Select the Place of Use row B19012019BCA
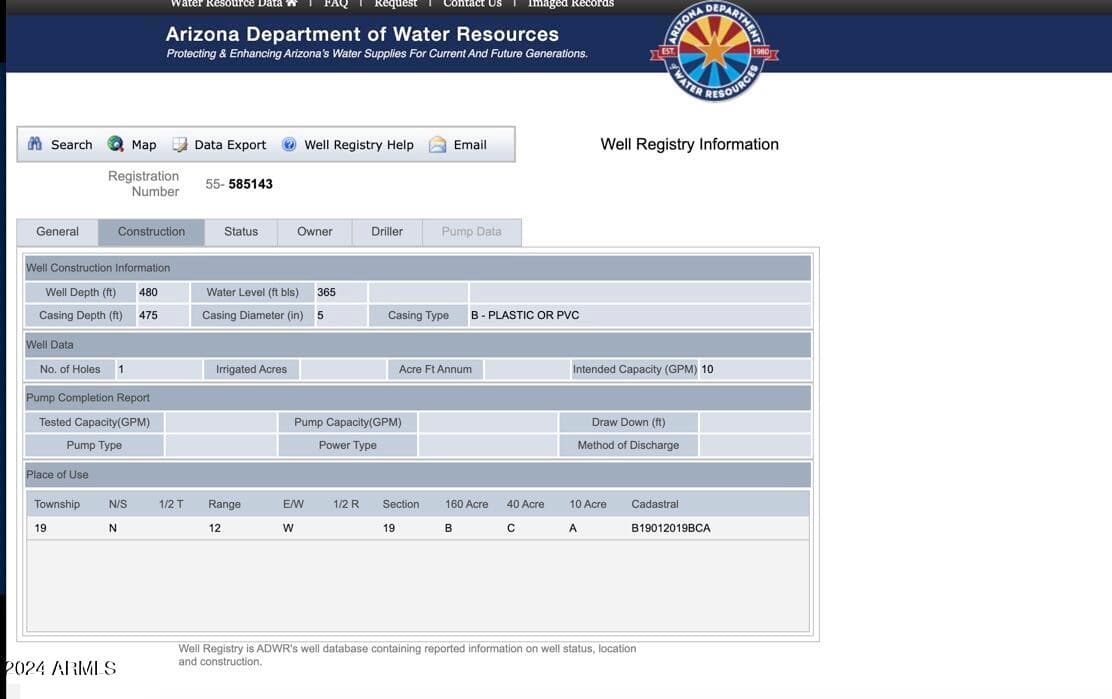Screen dimensions: 1112x699 coord(418,528)
